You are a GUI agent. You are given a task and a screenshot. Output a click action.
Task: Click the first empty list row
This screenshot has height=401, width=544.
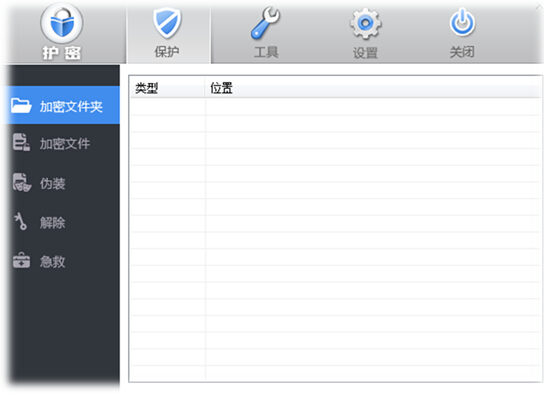[x=335, y=107]
